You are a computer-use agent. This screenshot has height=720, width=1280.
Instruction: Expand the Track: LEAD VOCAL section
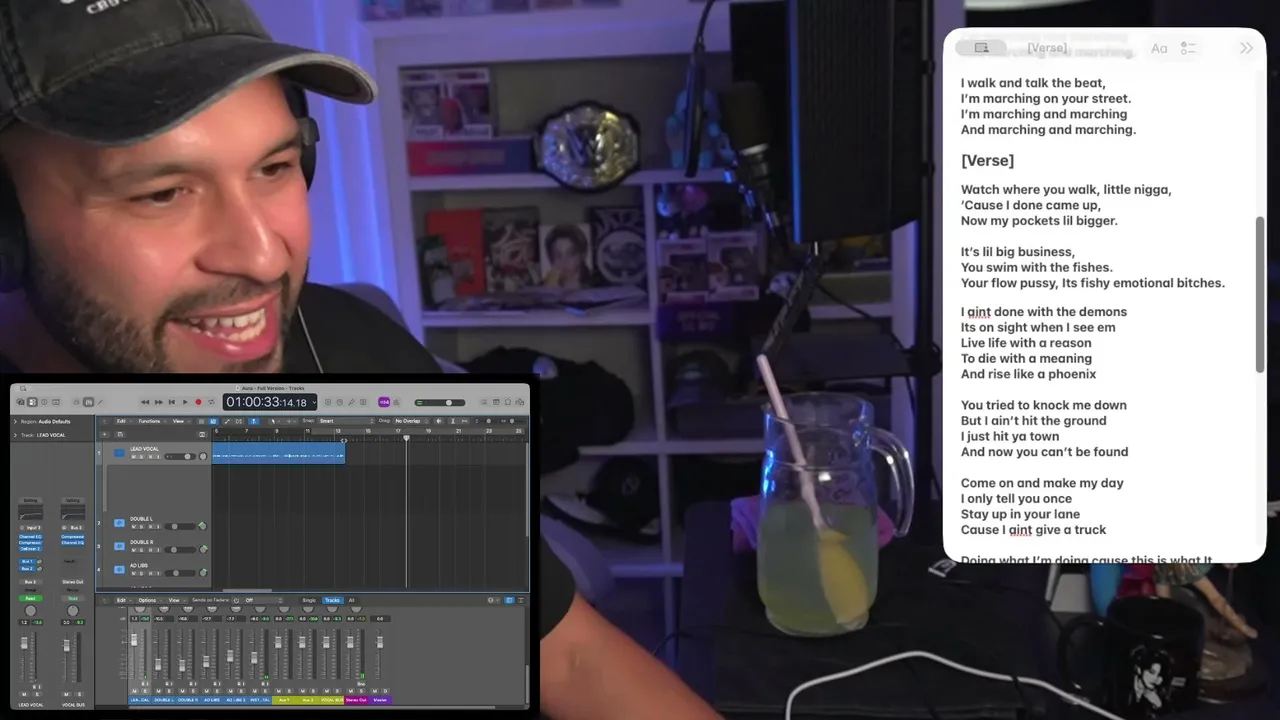(x=15, y=435)
